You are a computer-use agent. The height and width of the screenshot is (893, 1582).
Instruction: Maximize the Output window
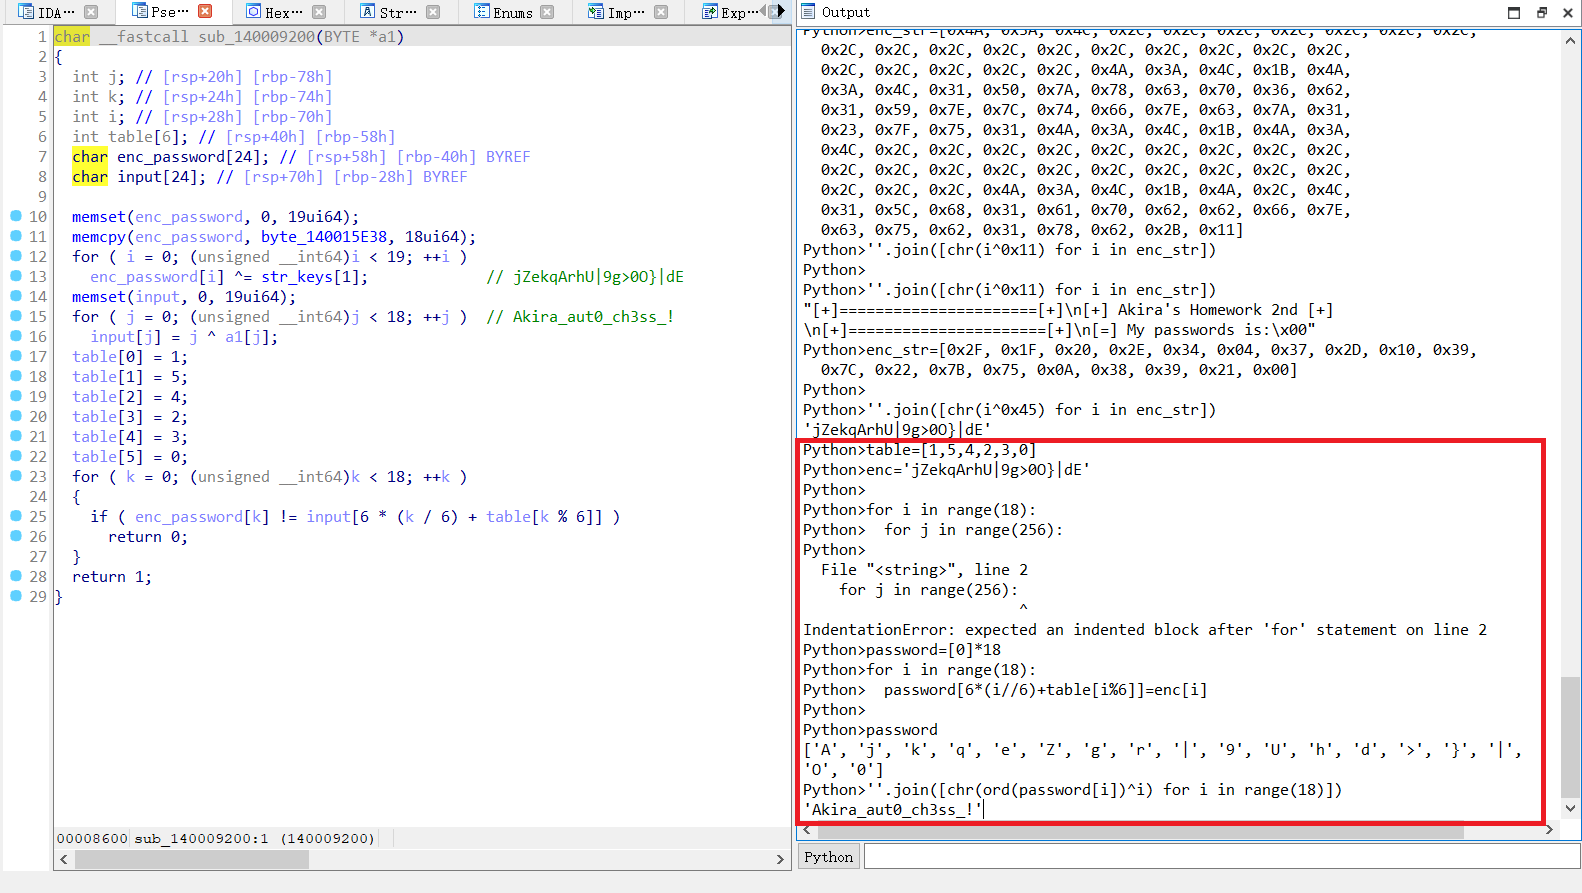coord(1514,12)
